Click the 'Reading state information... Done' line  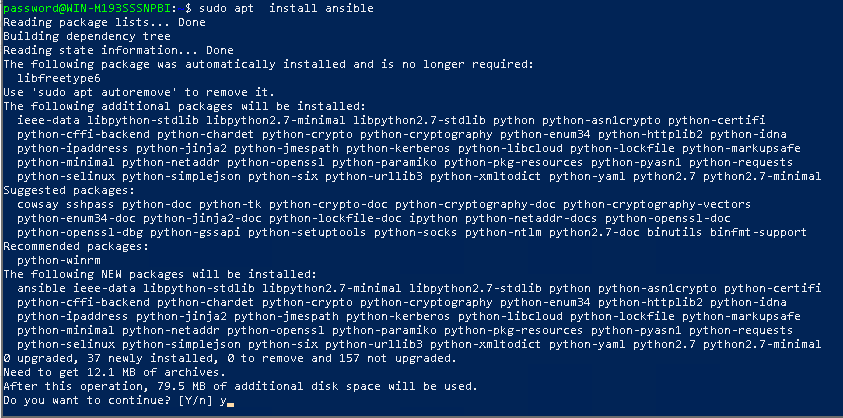pyautogui.click(x=118, y=50)
